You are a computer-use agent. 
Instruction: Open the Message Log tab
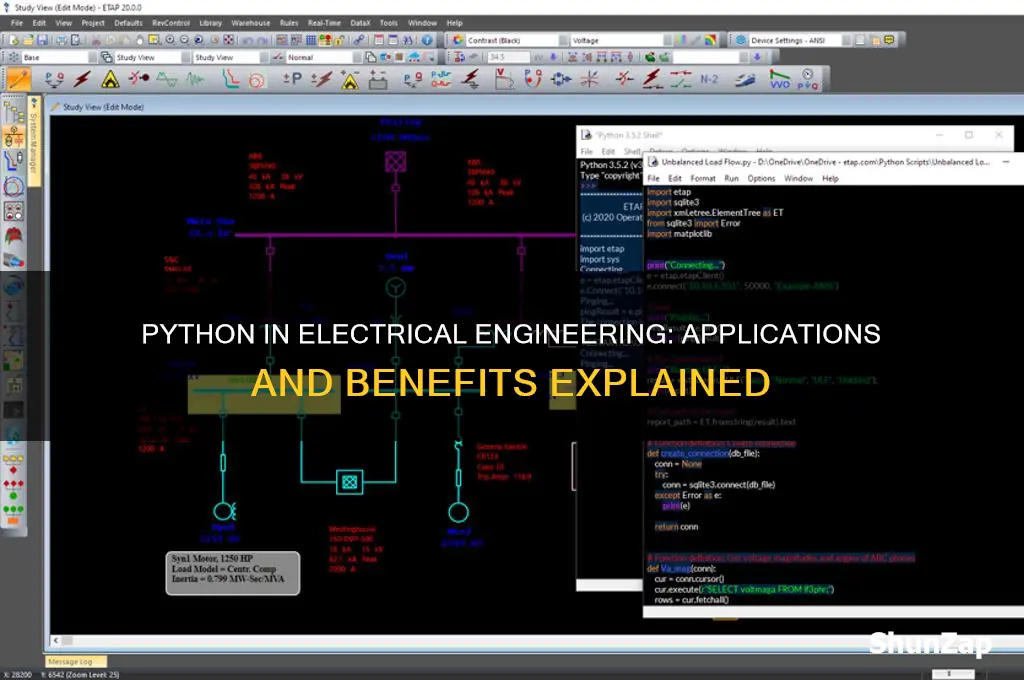pyautogui.click(x=76, y=662)
